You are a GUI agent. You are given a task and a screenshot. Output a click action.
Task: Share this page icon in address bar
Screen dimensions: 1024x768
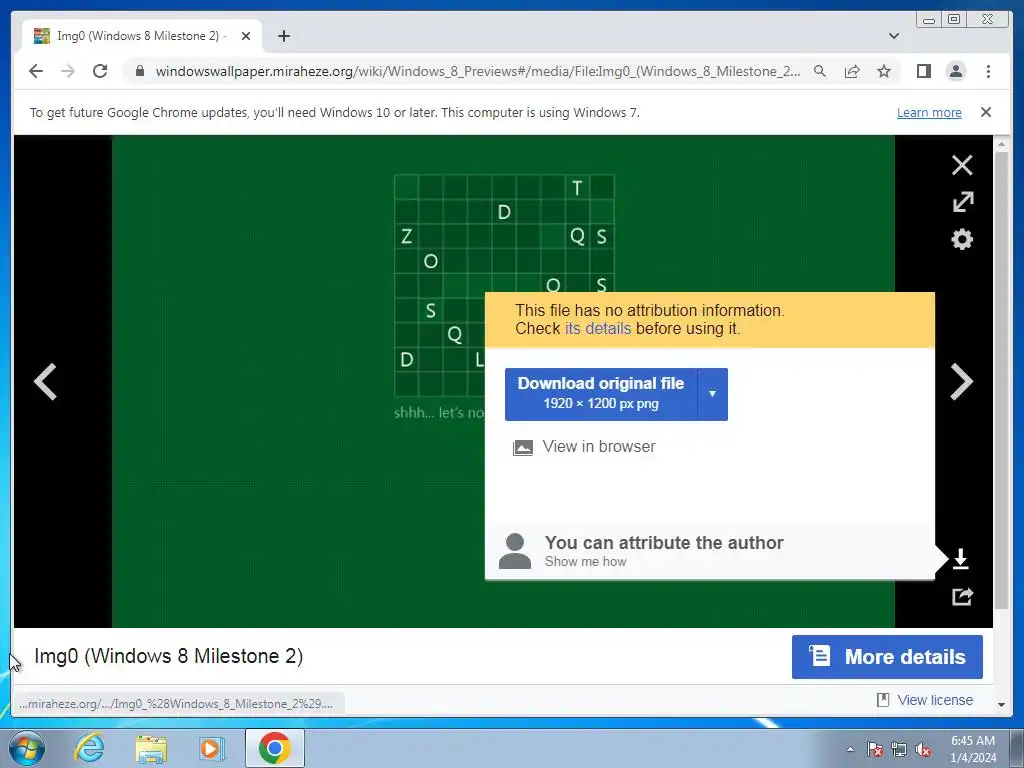pos(852,71)
